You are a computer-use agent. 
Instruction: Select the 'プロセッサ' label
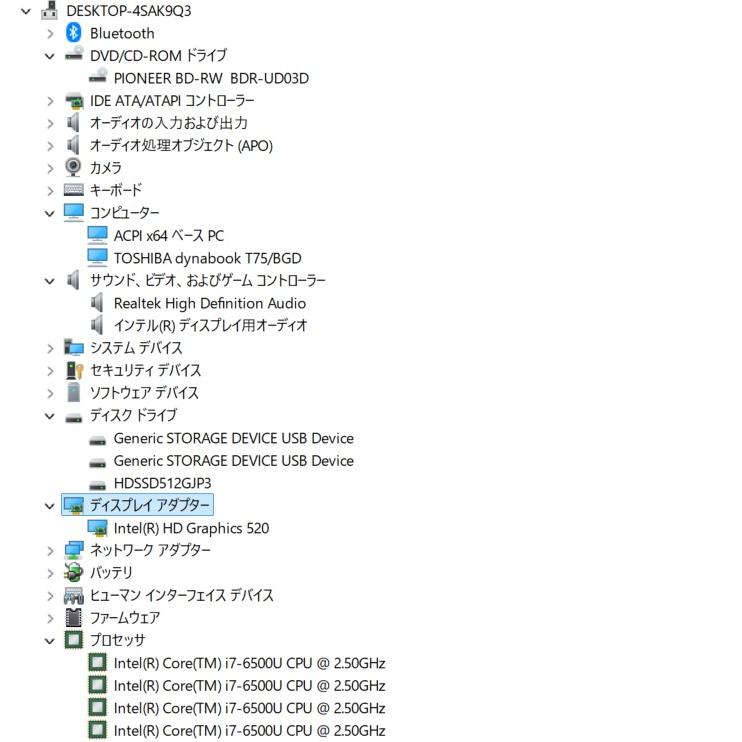point(117,640)
